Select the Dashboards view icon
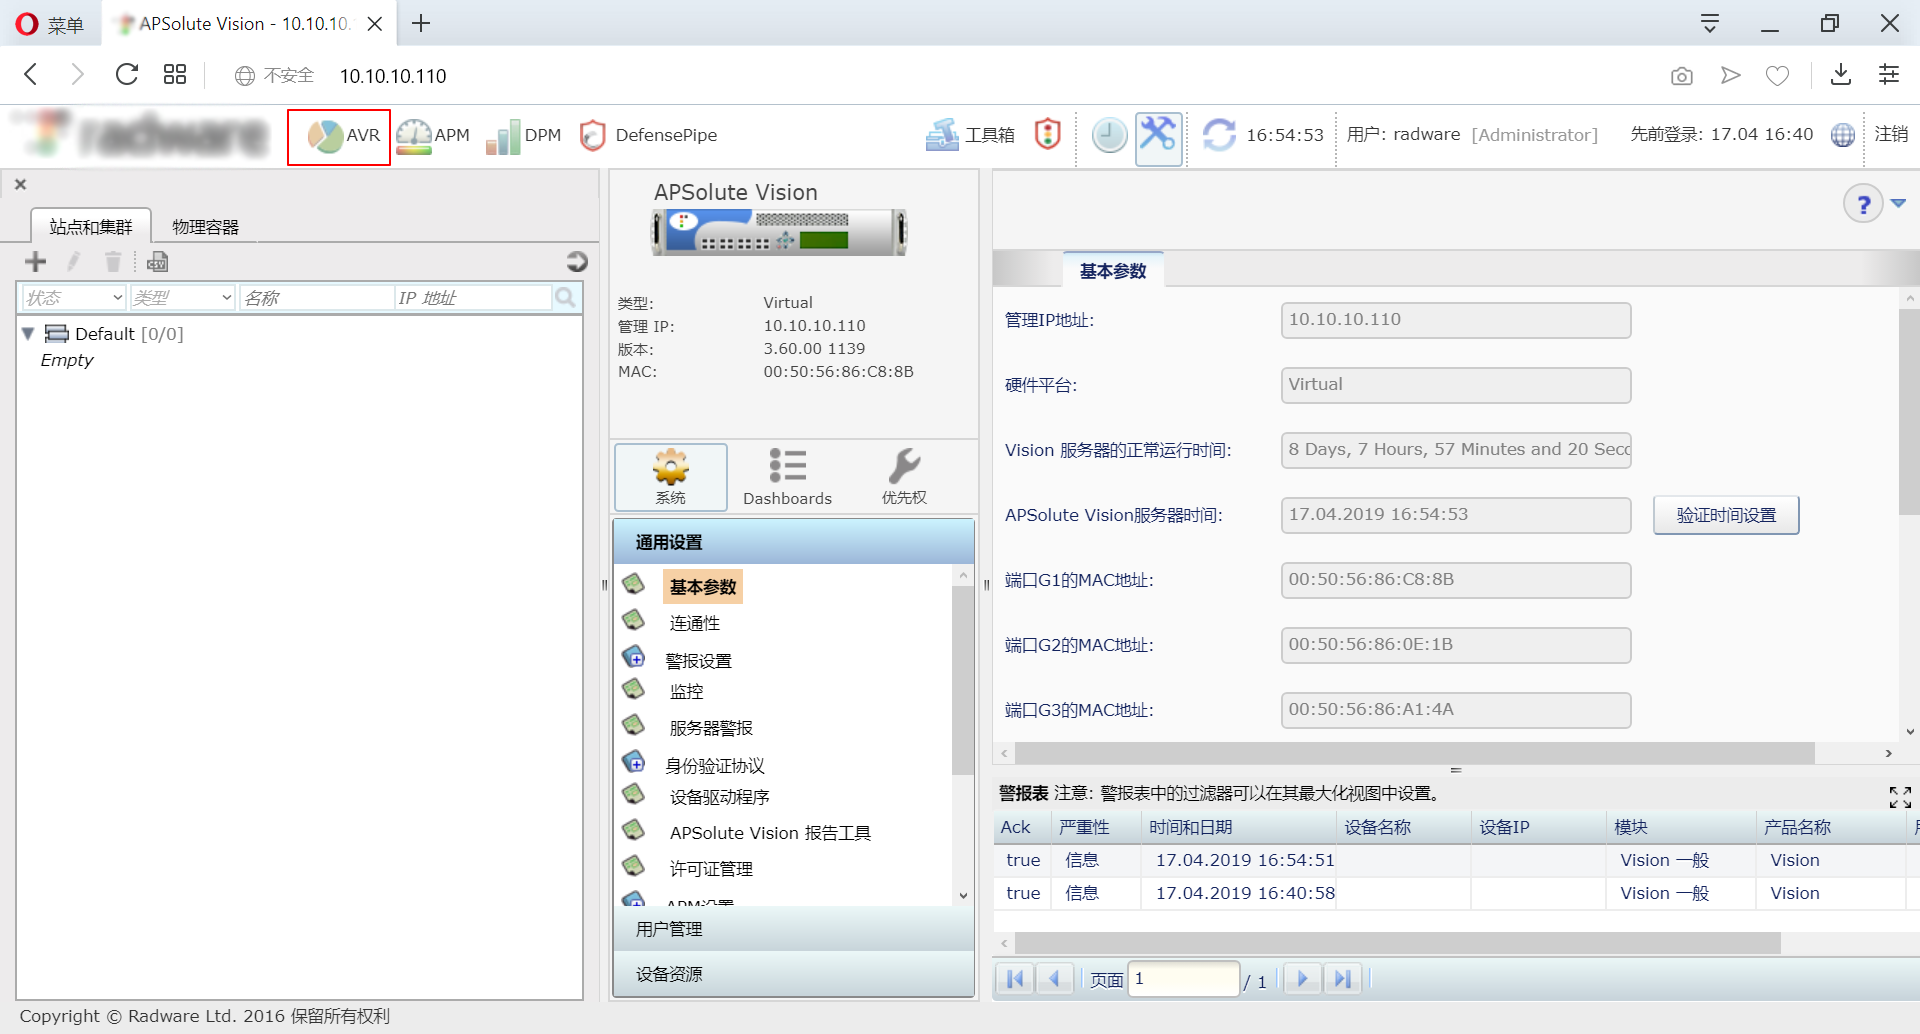 tap(787, 476)
